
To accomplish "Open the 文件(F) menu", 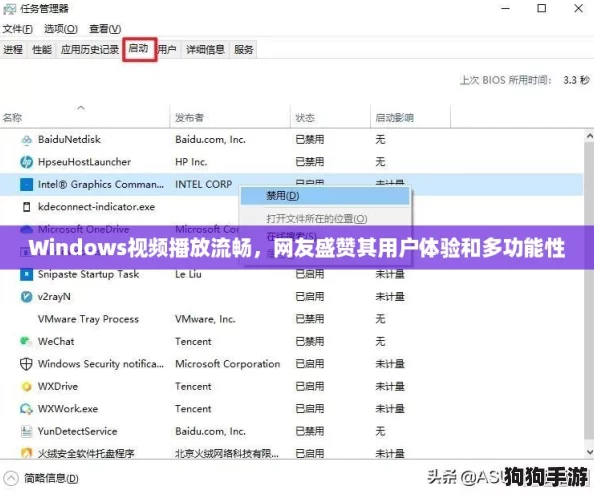I will point(17,29).
